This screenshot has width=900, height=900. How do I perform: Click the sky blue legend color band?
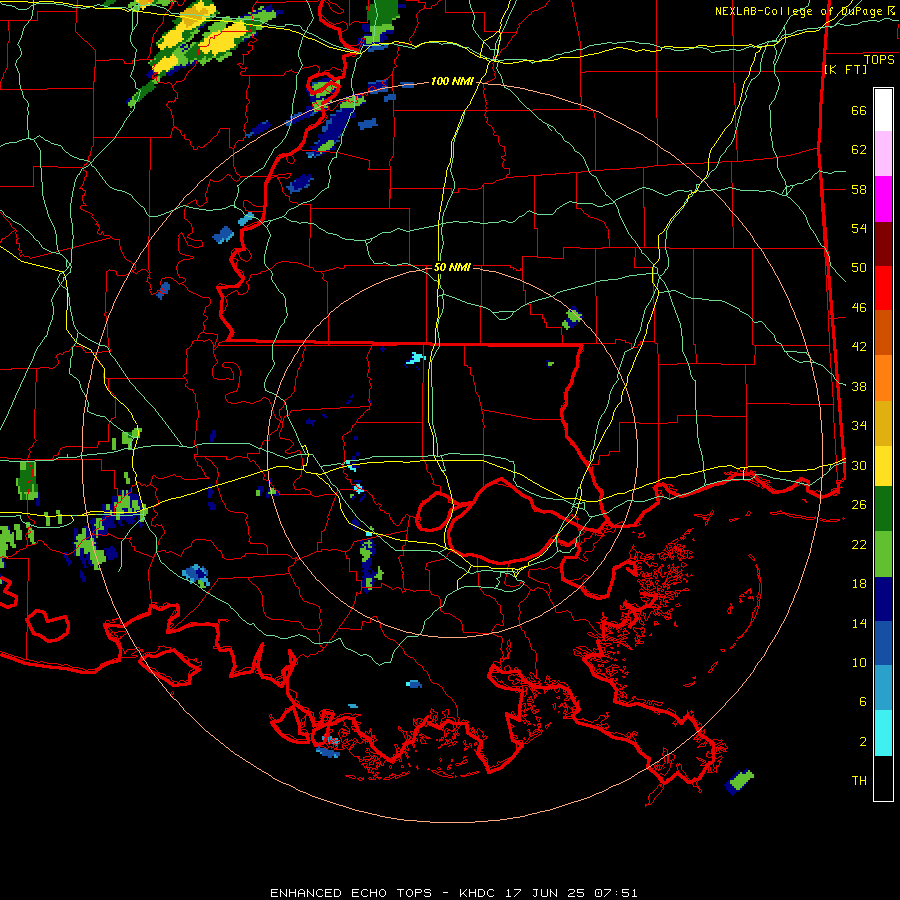coord(883,688)
